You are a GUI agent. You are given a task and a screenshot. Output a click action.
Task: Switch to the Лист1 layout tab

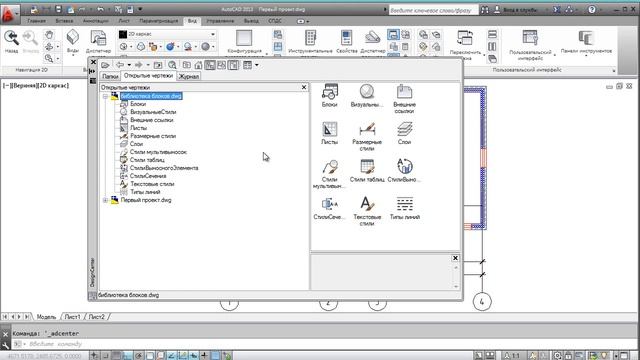click(72, 317)
